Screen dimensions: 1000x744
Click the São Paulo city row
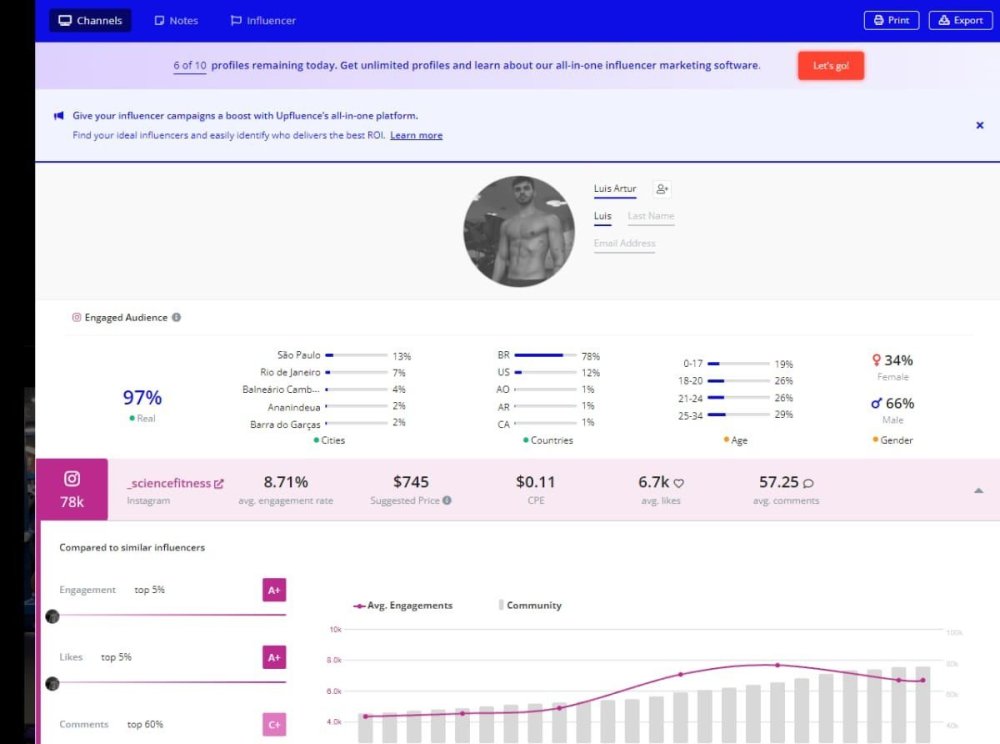tap(343, 355)
